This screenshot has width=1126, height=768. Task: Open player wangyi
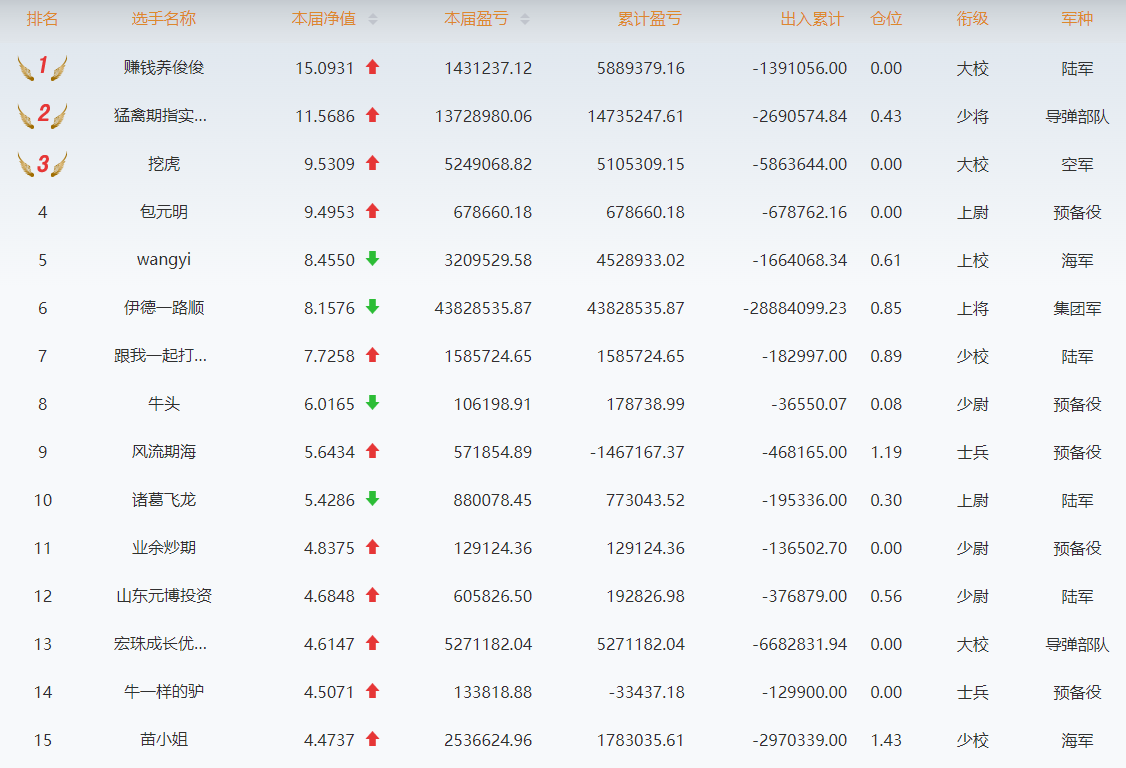click(164, 260)
